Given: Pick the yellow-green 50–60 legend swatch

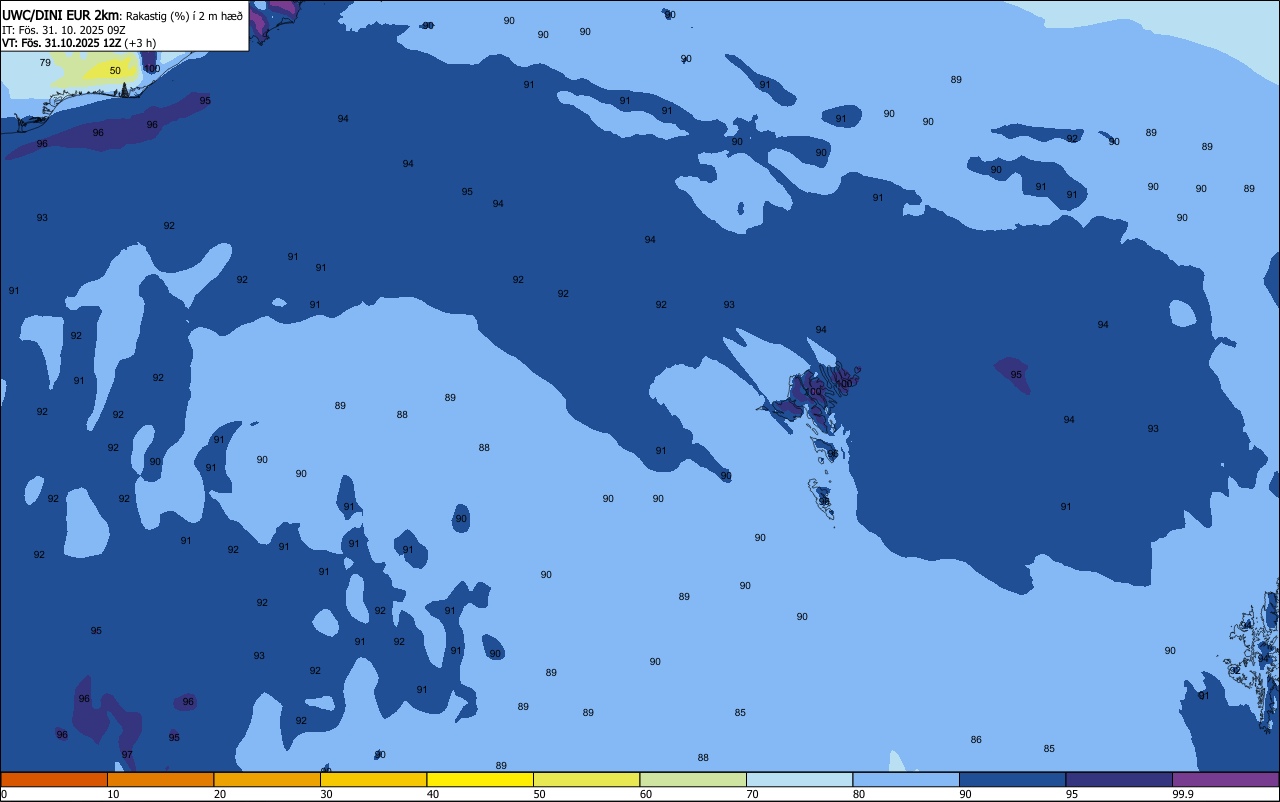Looking at the screenshot, I should 586,779.
